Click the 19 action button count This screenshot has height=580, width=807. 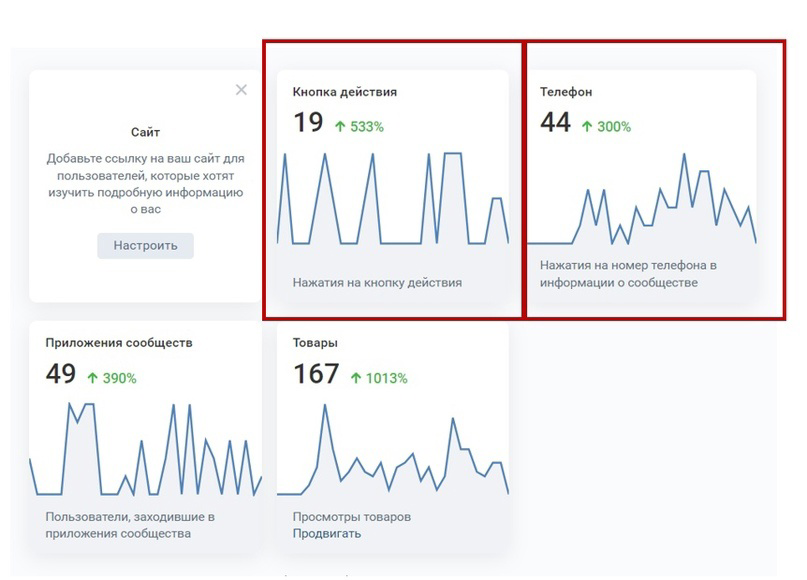(308, 122)
